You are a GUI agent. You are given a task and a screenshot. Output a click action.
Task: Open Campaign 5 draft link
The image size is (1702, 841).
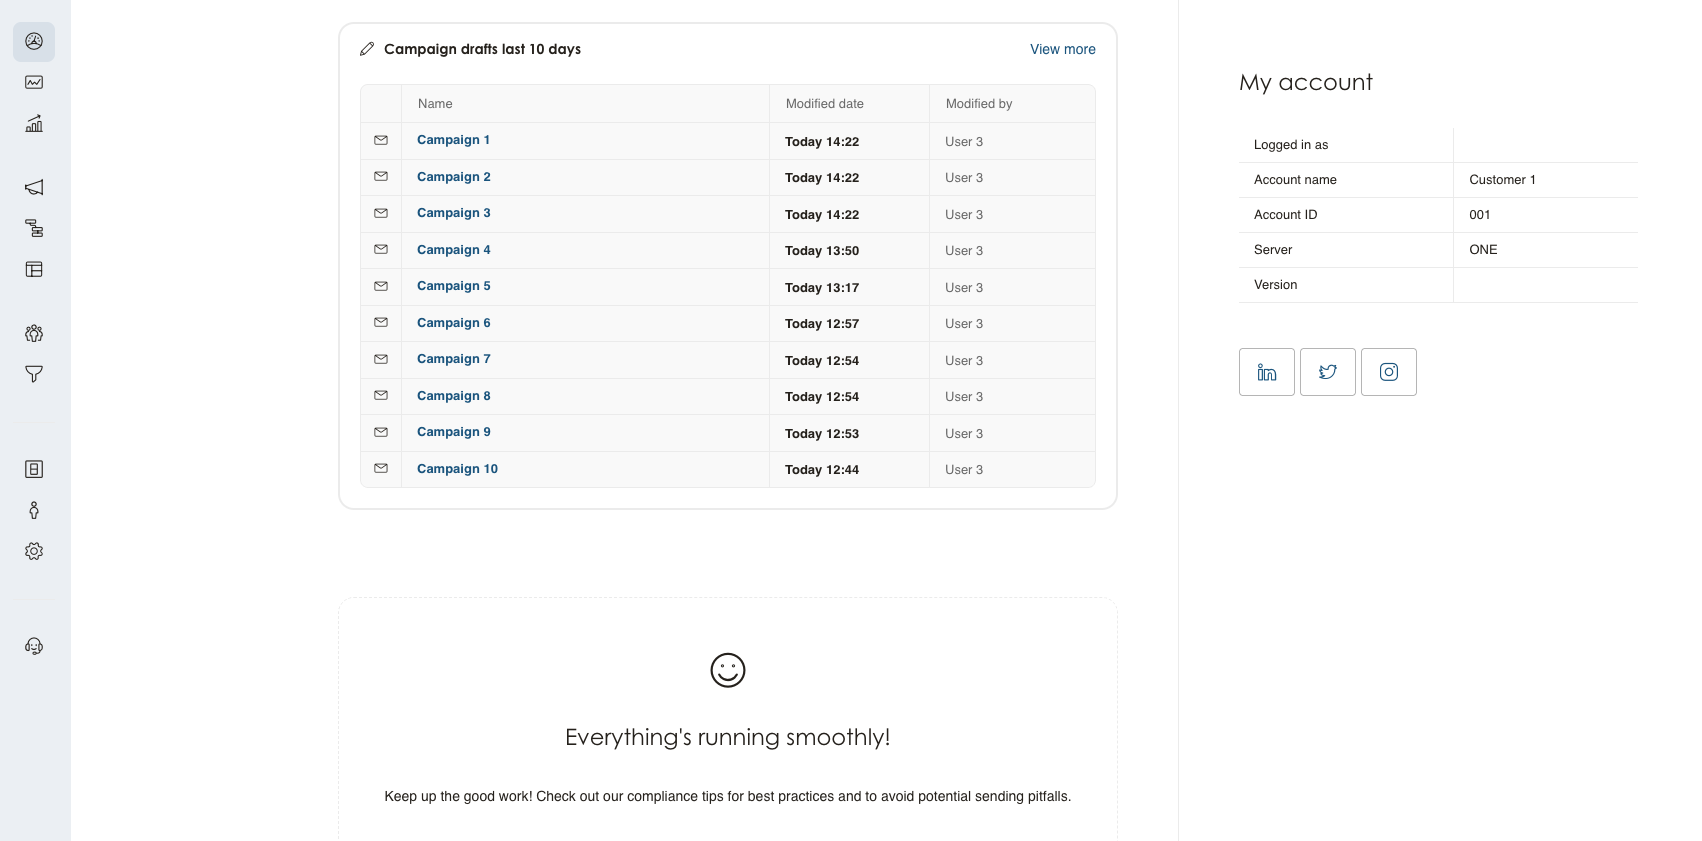(453, 286)
